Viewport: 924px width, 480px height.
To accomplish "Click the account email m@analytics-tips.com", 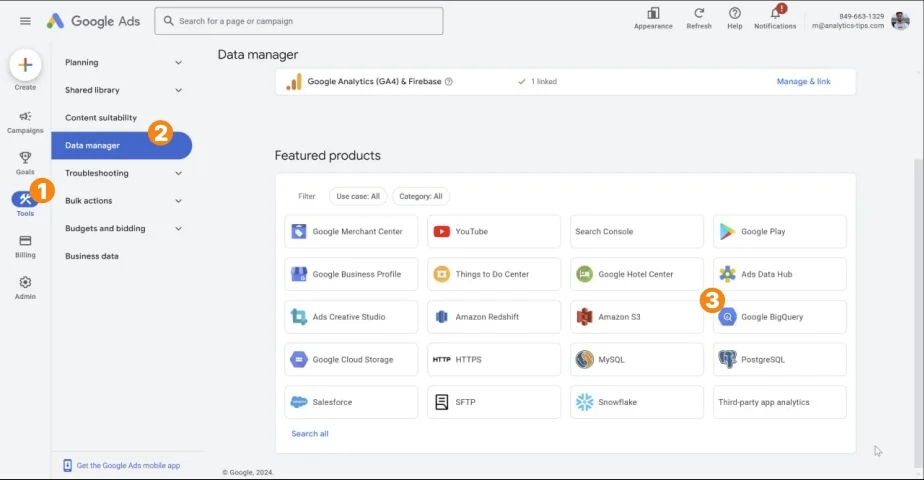I will point(848,26).
